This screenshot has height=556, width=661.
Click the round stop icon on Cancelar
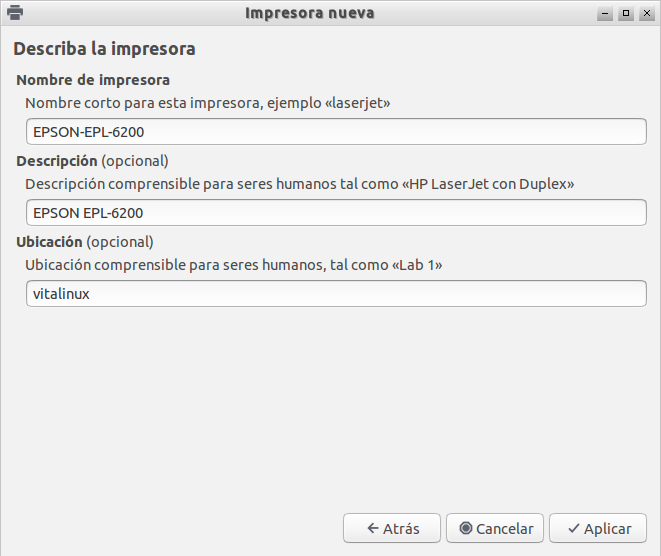click(x=466, y=528)
